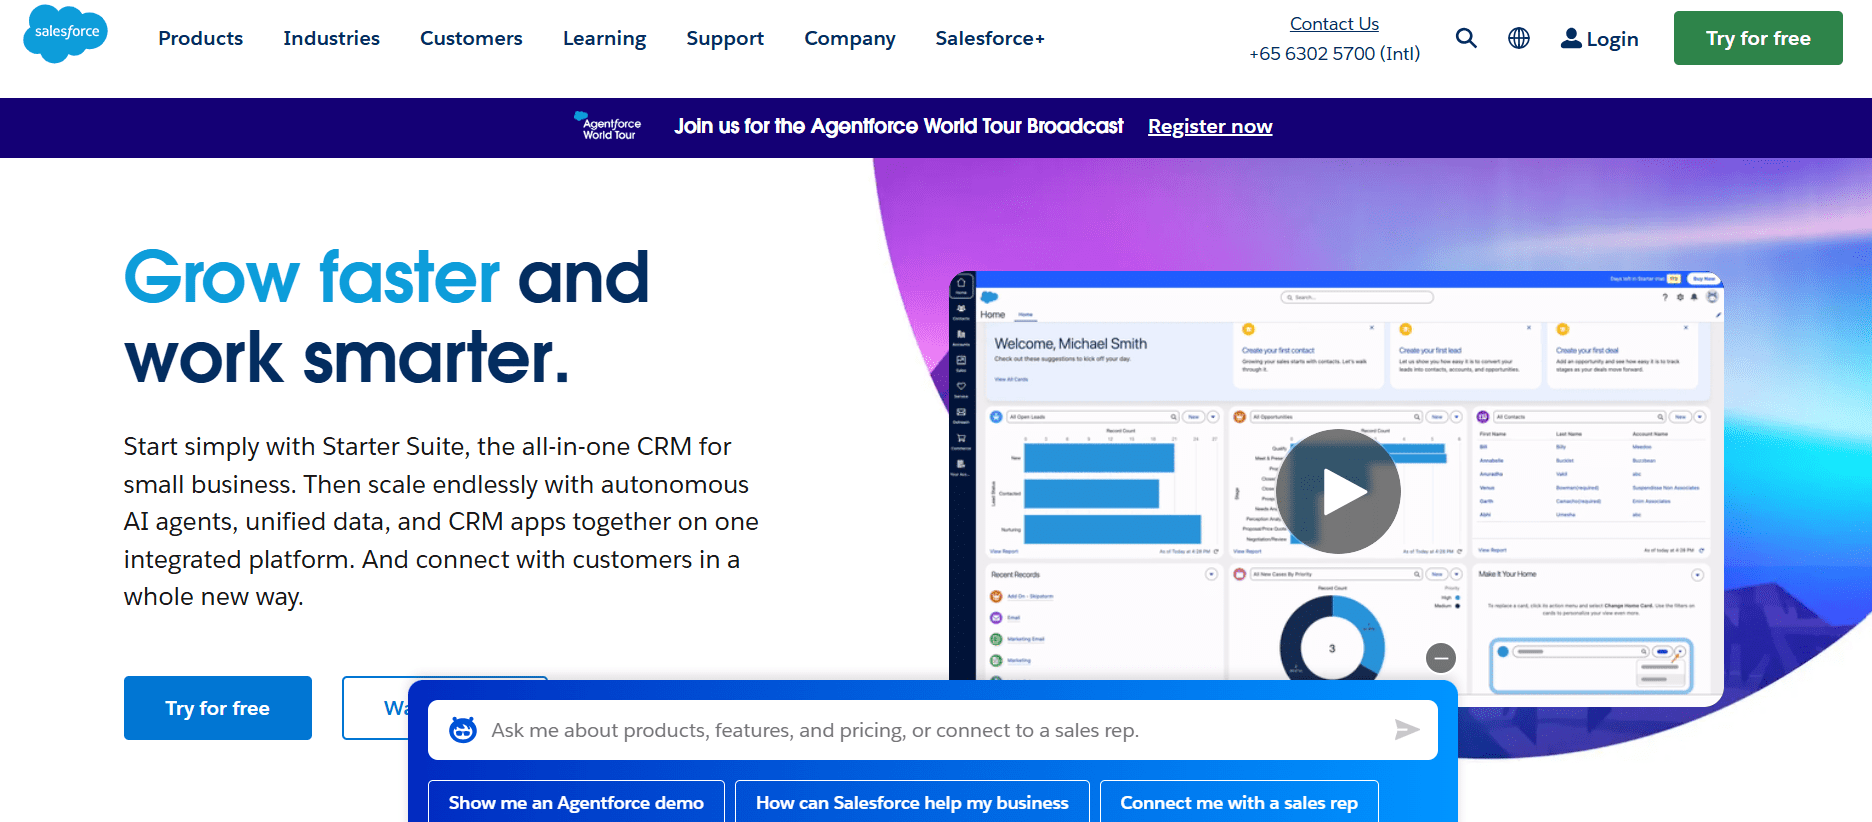Select How can Salesforce help my business
This screenshot has height=822, width=1872.
pyautogui.click(x=912, y=802)
